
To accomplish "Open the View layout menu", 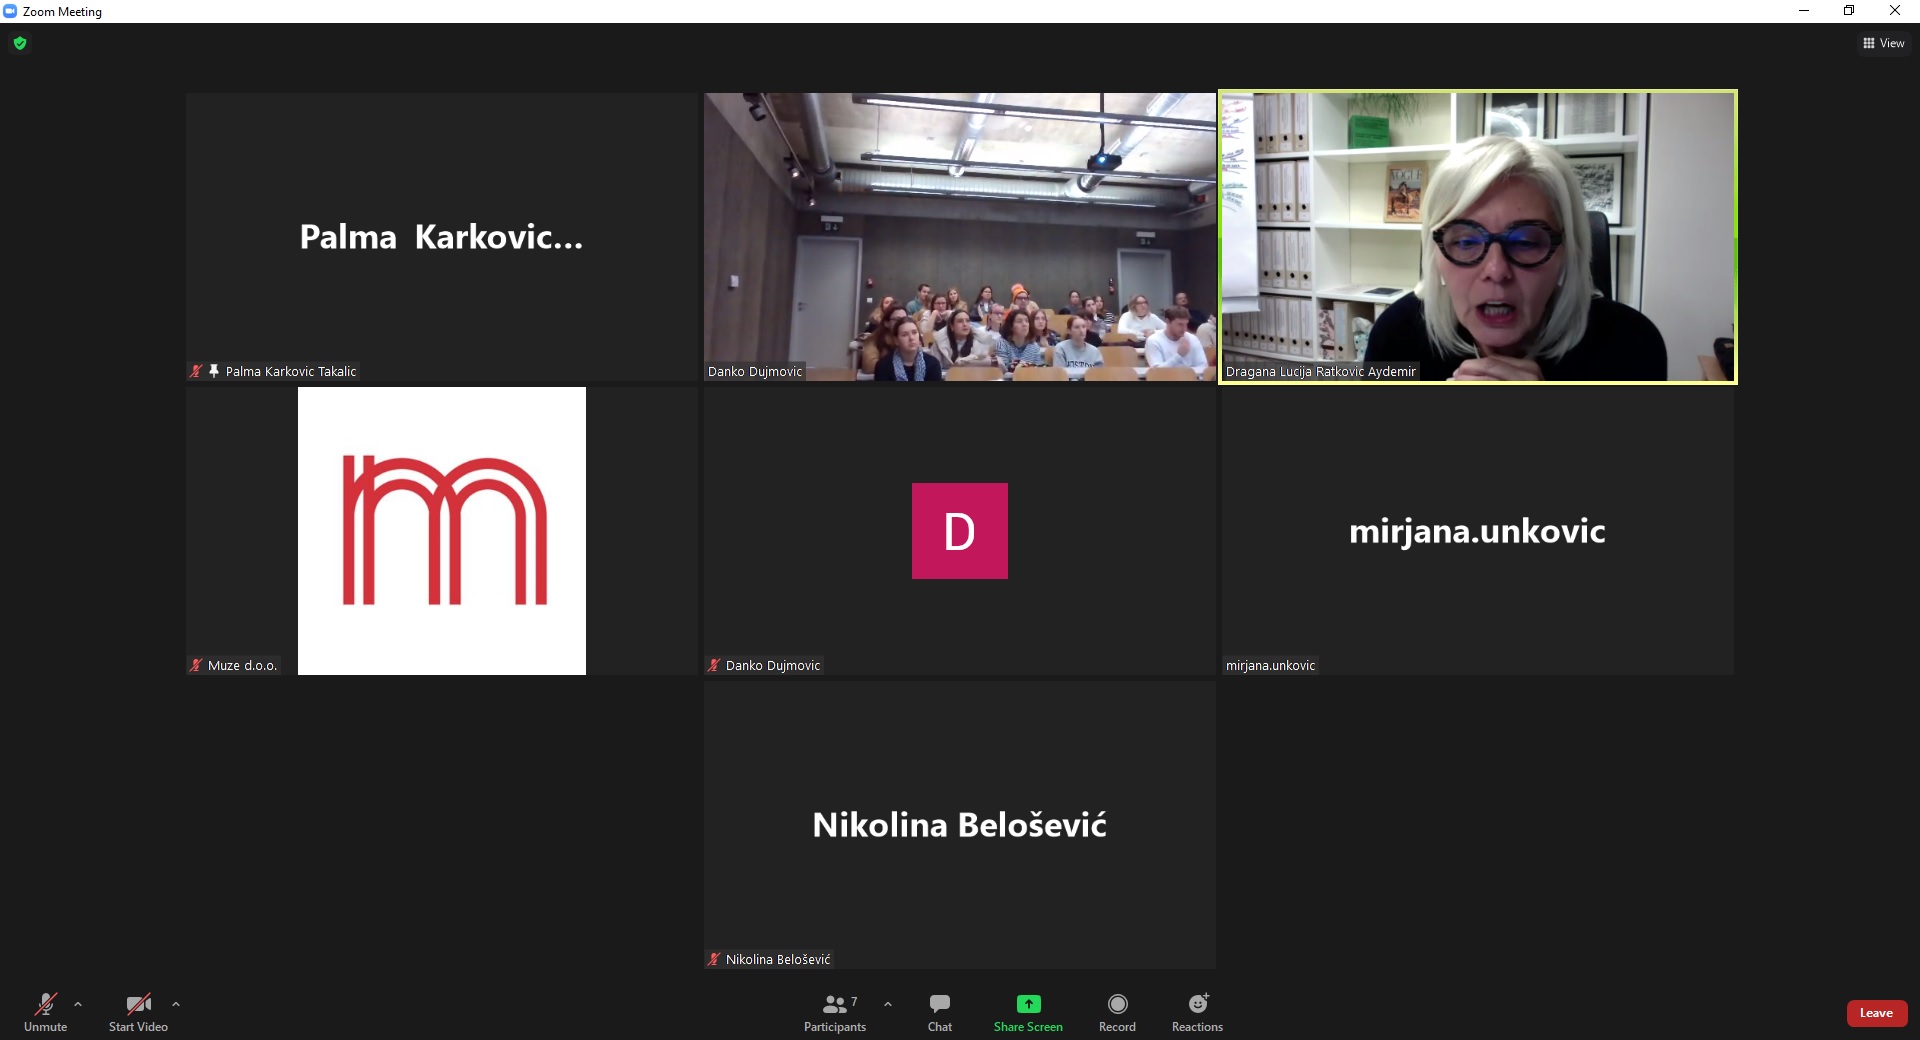I will pyautogui.click(x=1883, y=43).
